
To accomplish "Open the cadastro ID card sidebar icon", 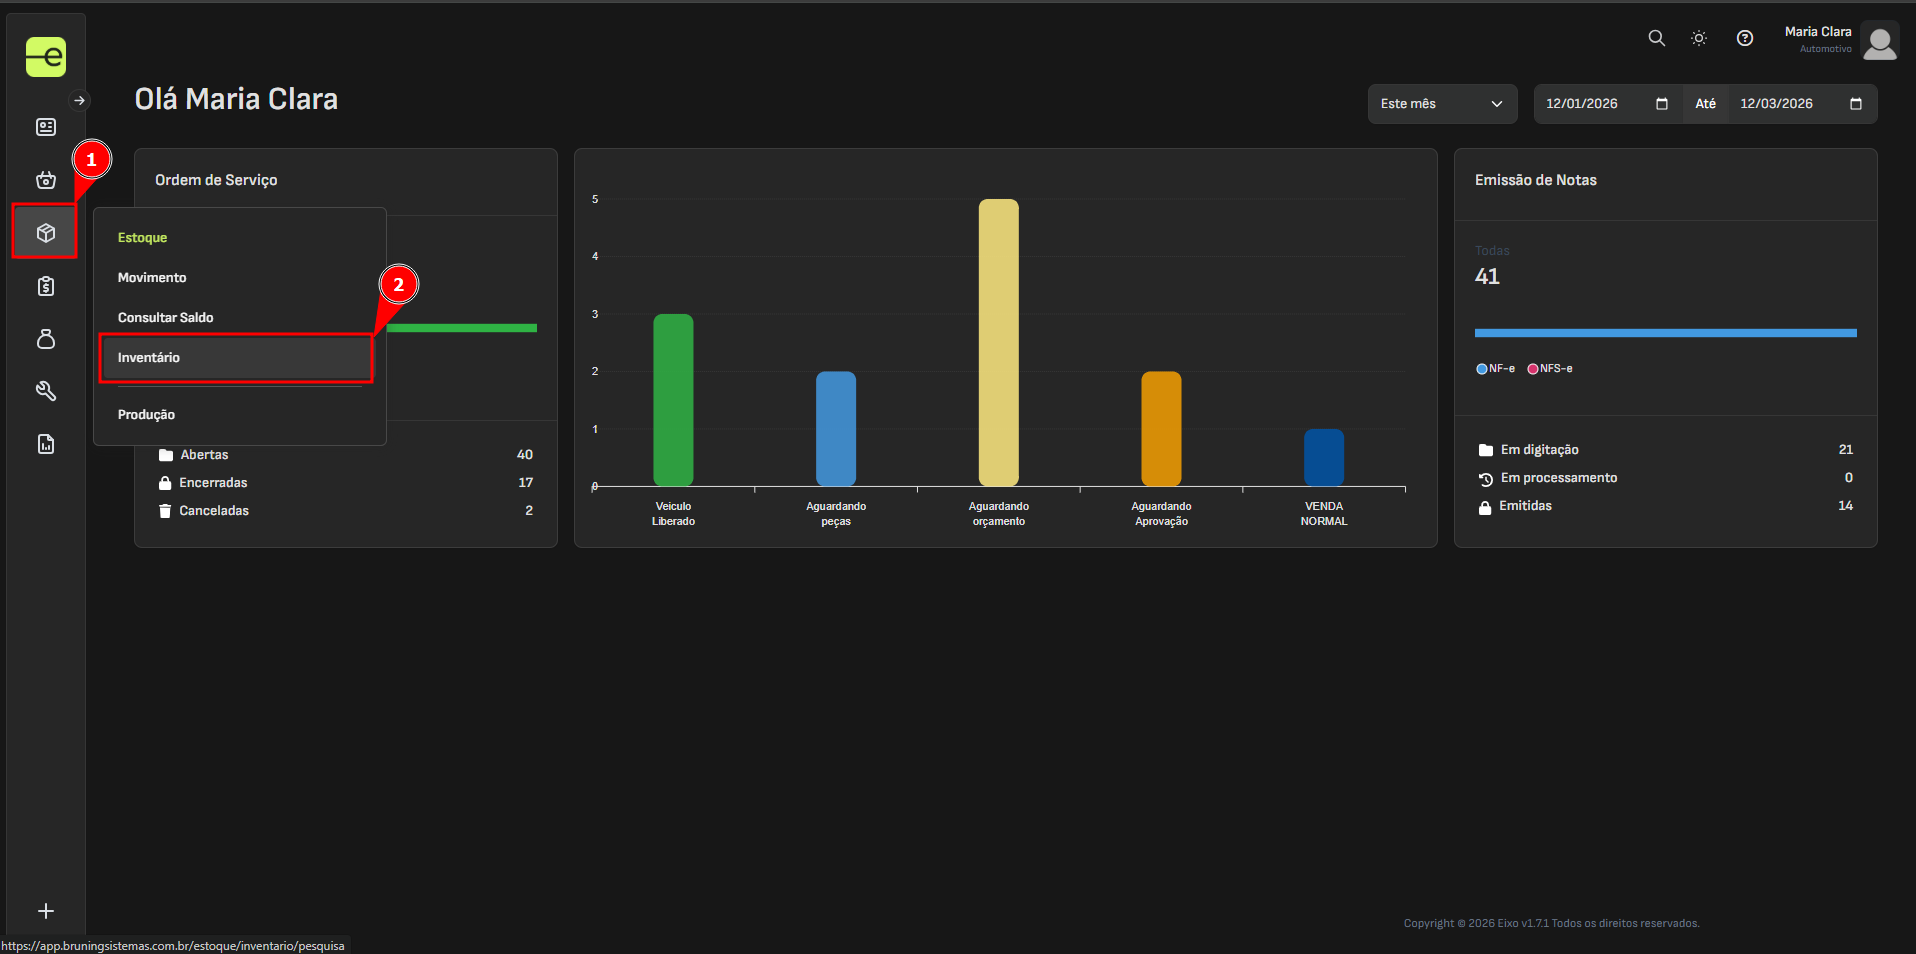I will coord(46,127).
